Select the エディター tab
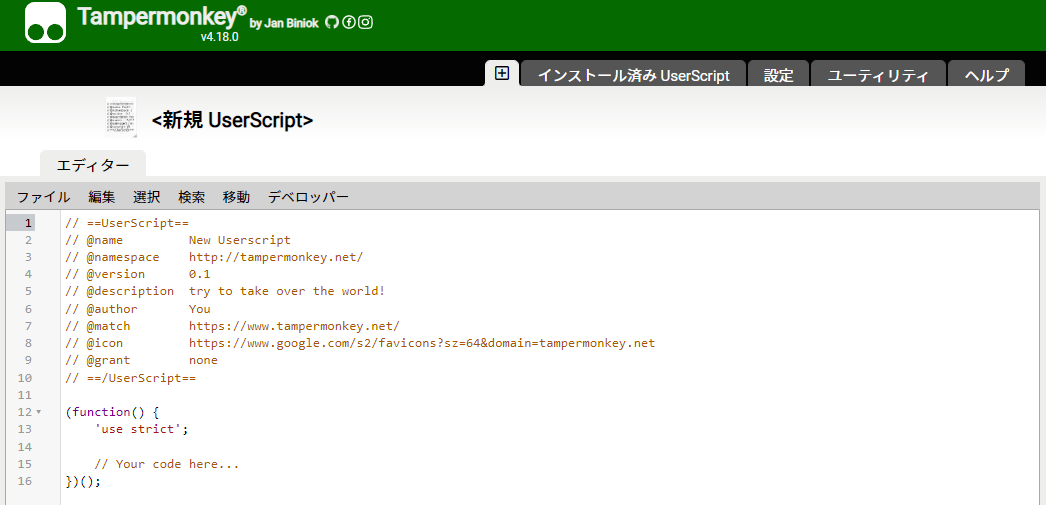This screenshot has width=1046, height=505. (x=93, y=165)
